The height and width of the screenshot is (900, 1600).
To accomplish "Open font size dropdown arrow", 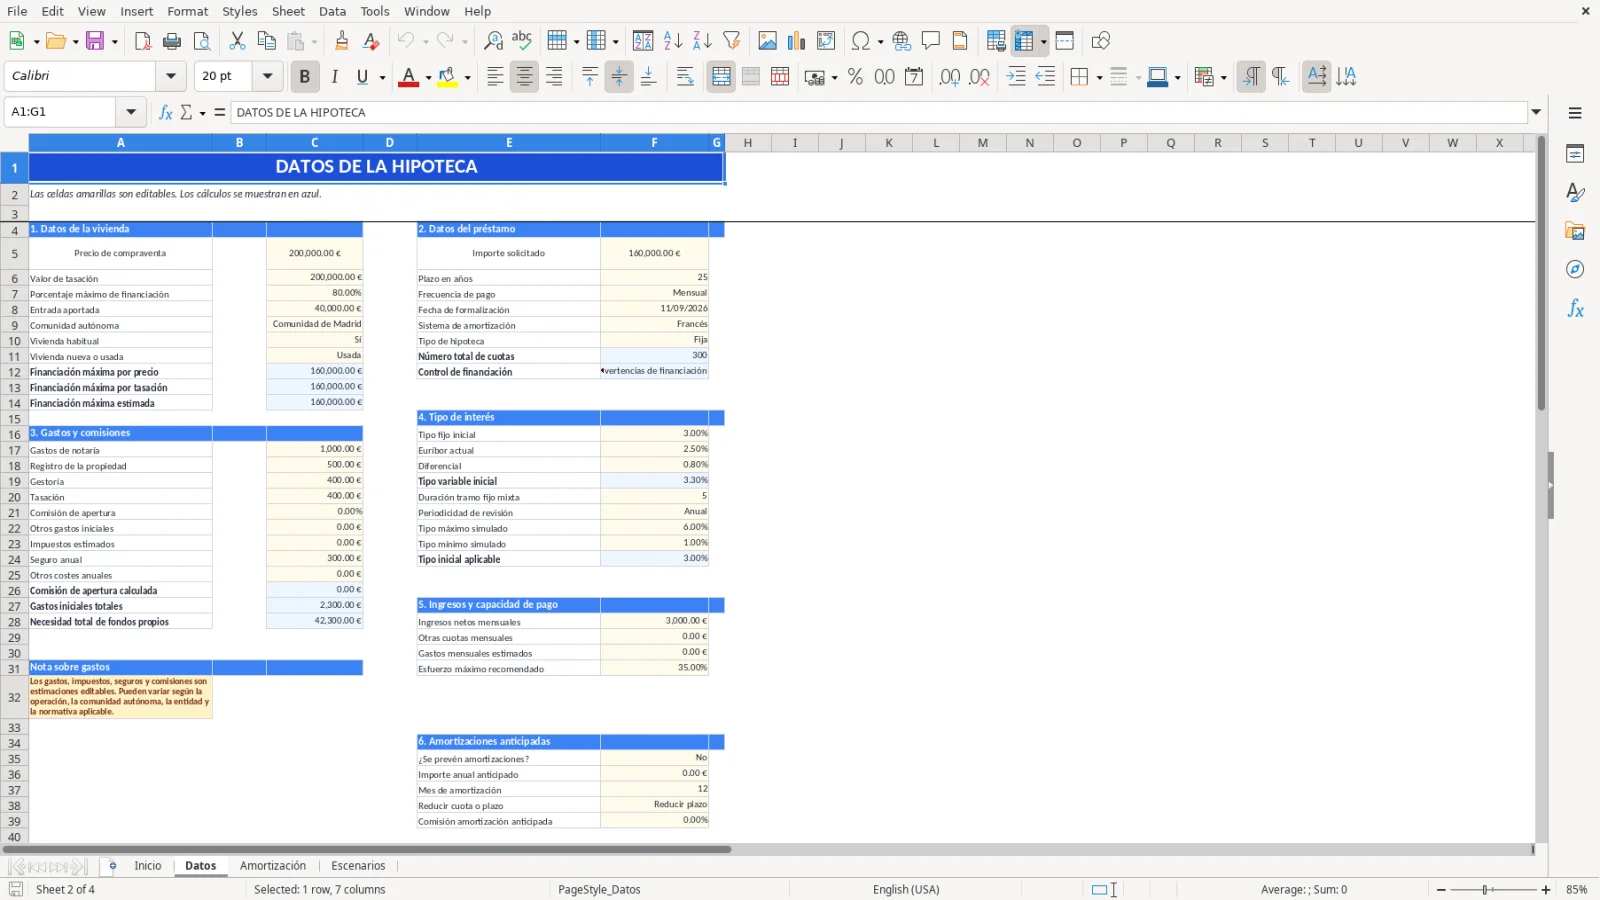I will tap(267, 76).
